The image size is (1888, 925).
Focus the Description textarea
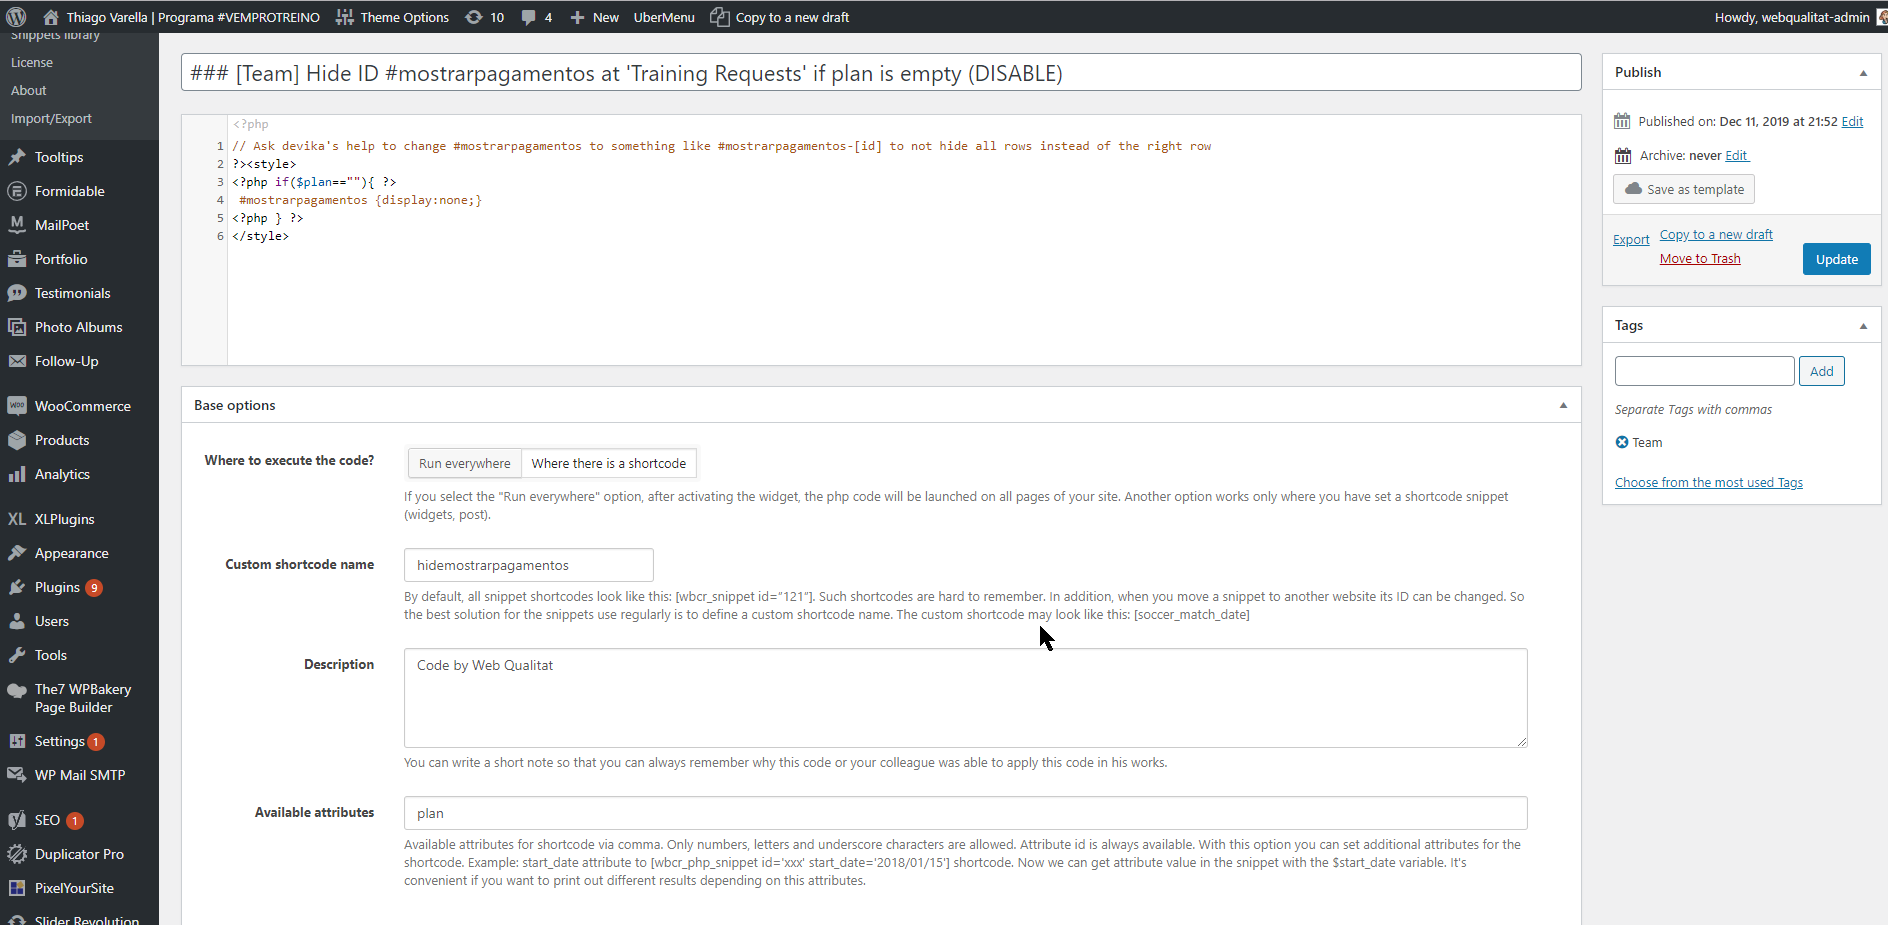(x=966, y=698)
